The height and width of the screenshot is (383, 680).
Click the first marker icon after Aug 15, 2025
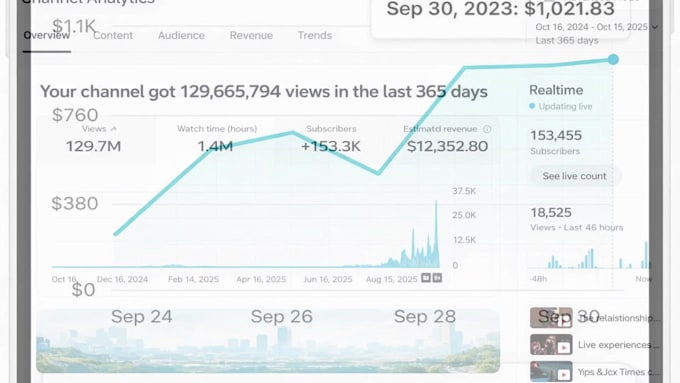point(426,278)
